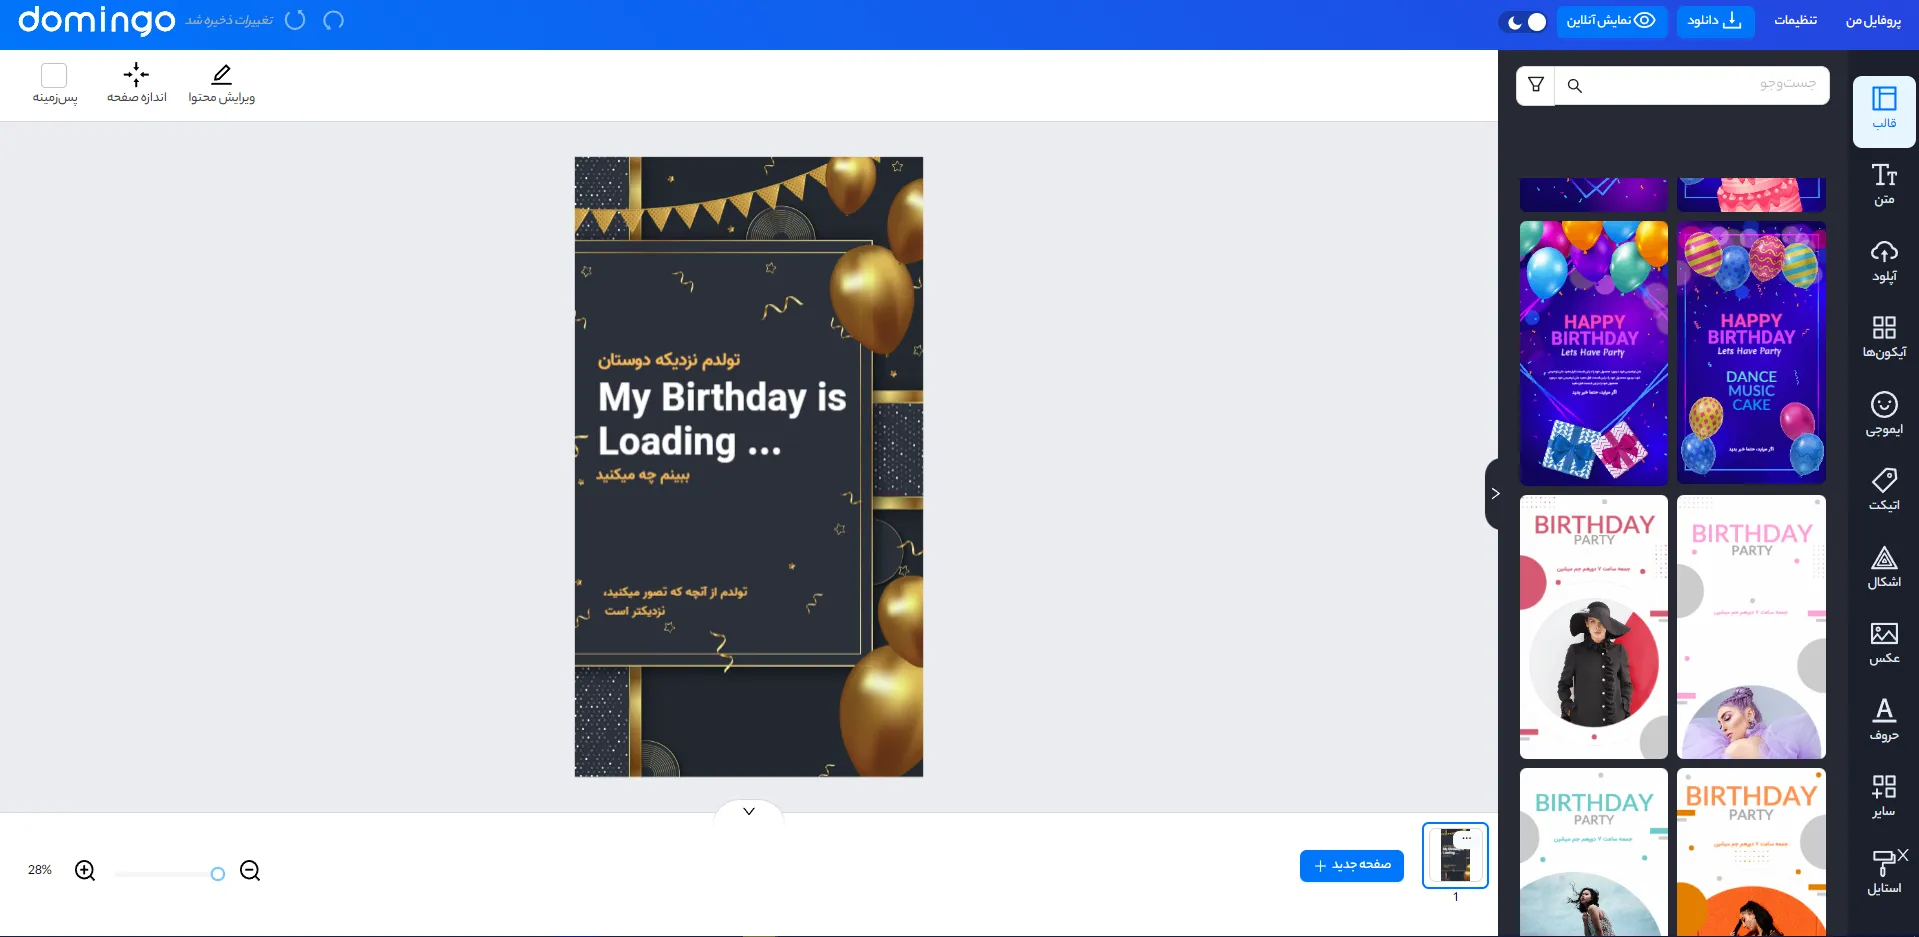Open the استایل style panel
The width and height of the screenshot is (1919, 937).
coord(1884,872)
